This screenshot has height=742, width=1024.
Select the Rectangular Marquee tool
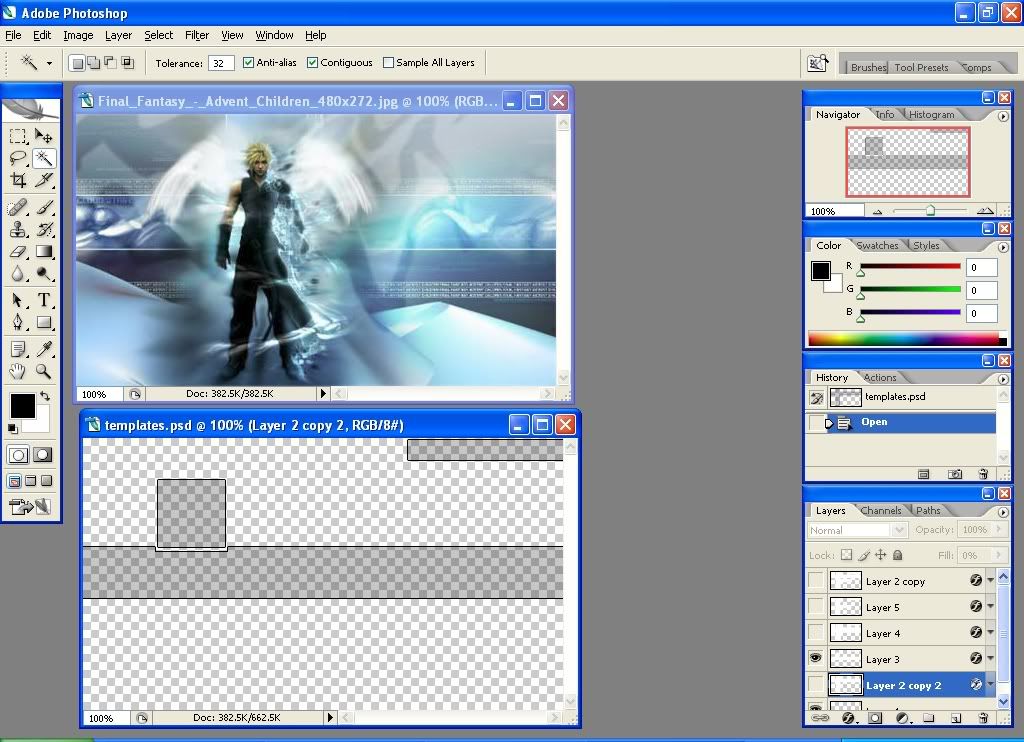point(18,136)
